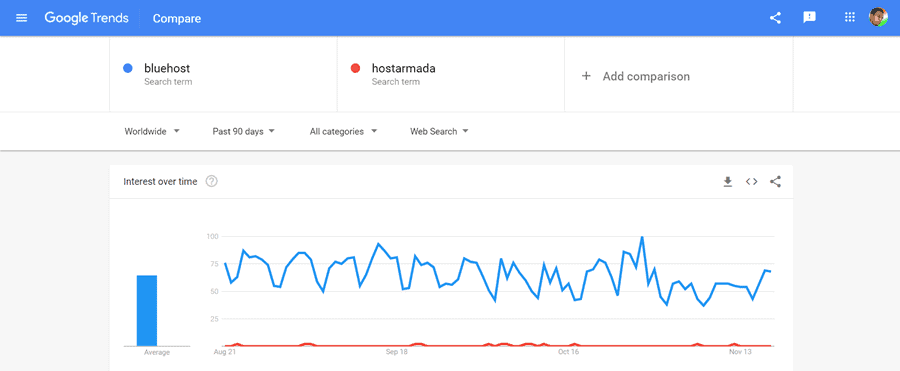The image size is (900, 371).
Task: Expand the All categories dropdown
Action: click(x=343, y=132)
